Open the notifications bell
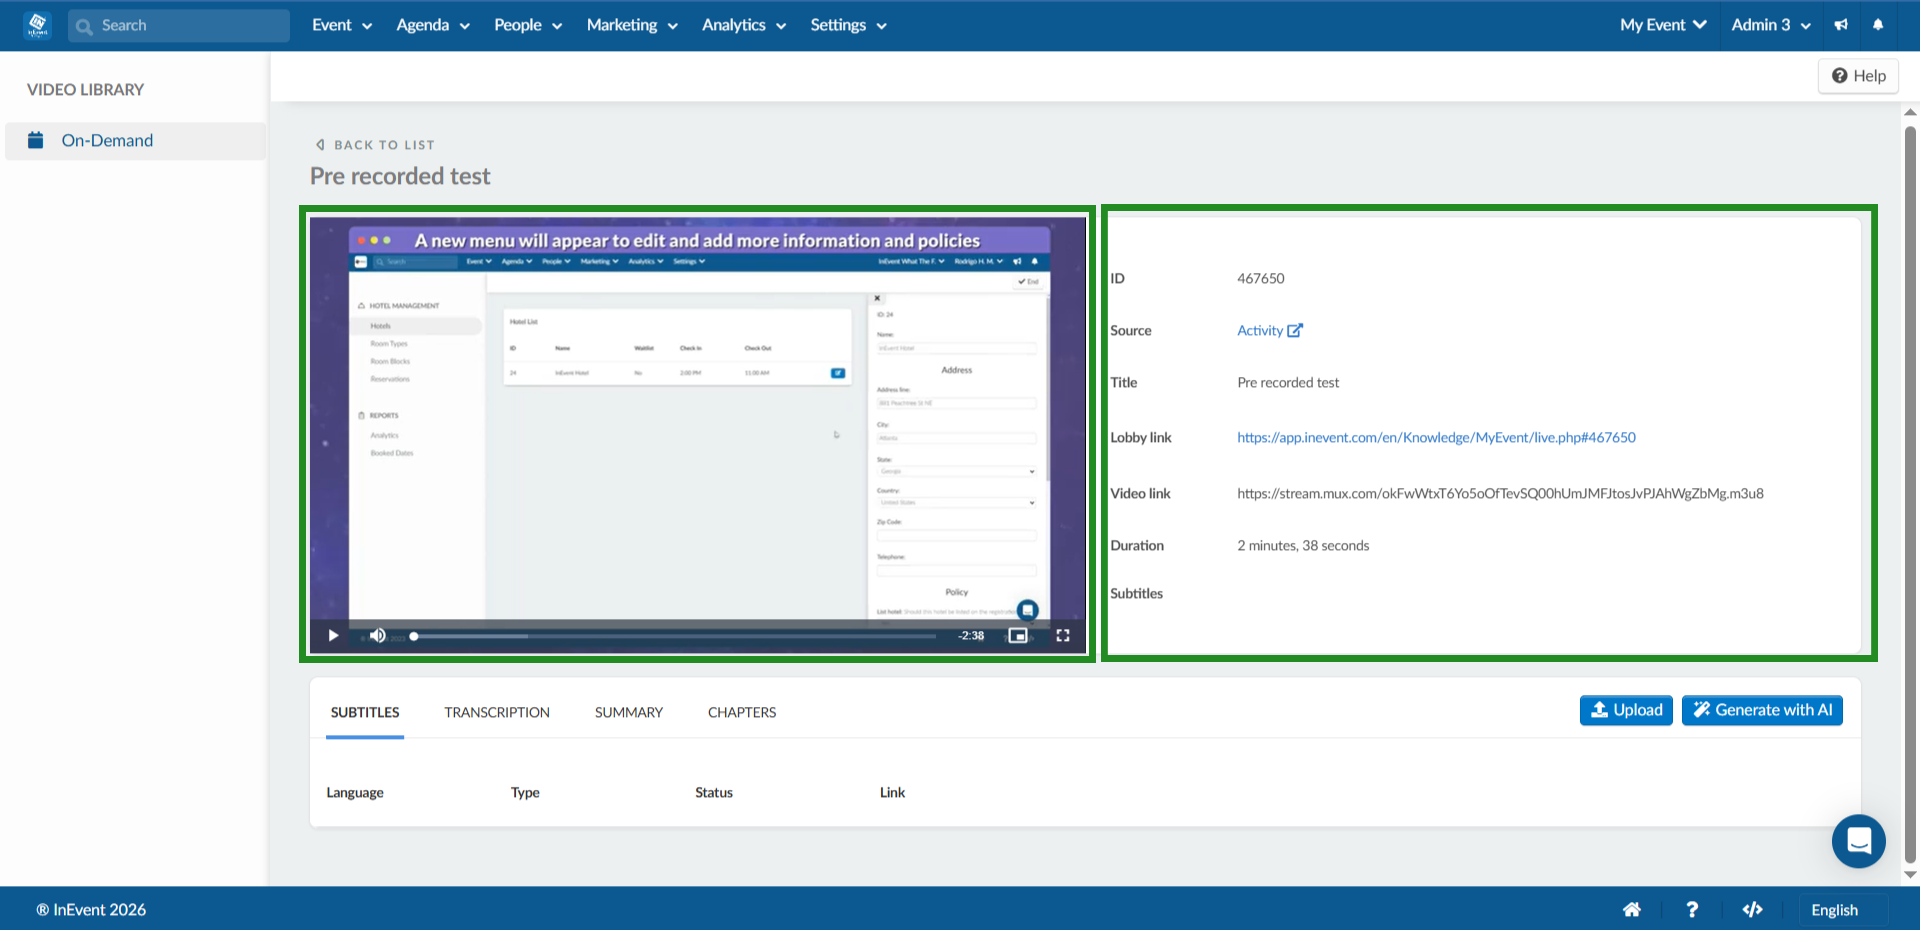 click(x=1879, y=25)
